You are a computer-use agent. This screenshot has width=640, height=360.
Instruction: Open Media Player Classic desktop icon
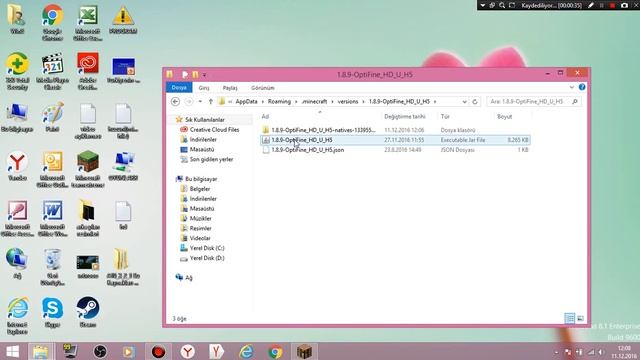[52, 71]
